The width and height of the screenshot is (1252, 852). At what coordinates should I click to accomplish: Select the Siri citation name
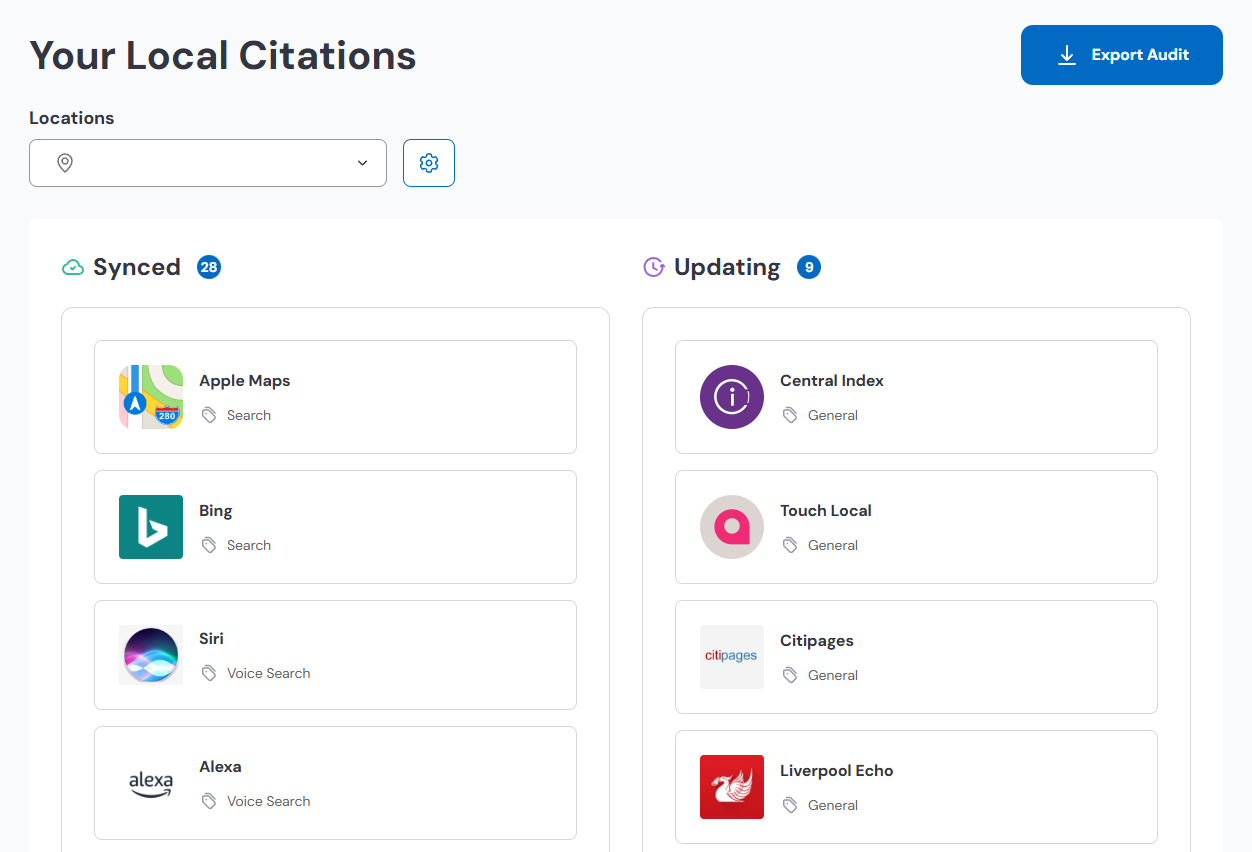212,639
